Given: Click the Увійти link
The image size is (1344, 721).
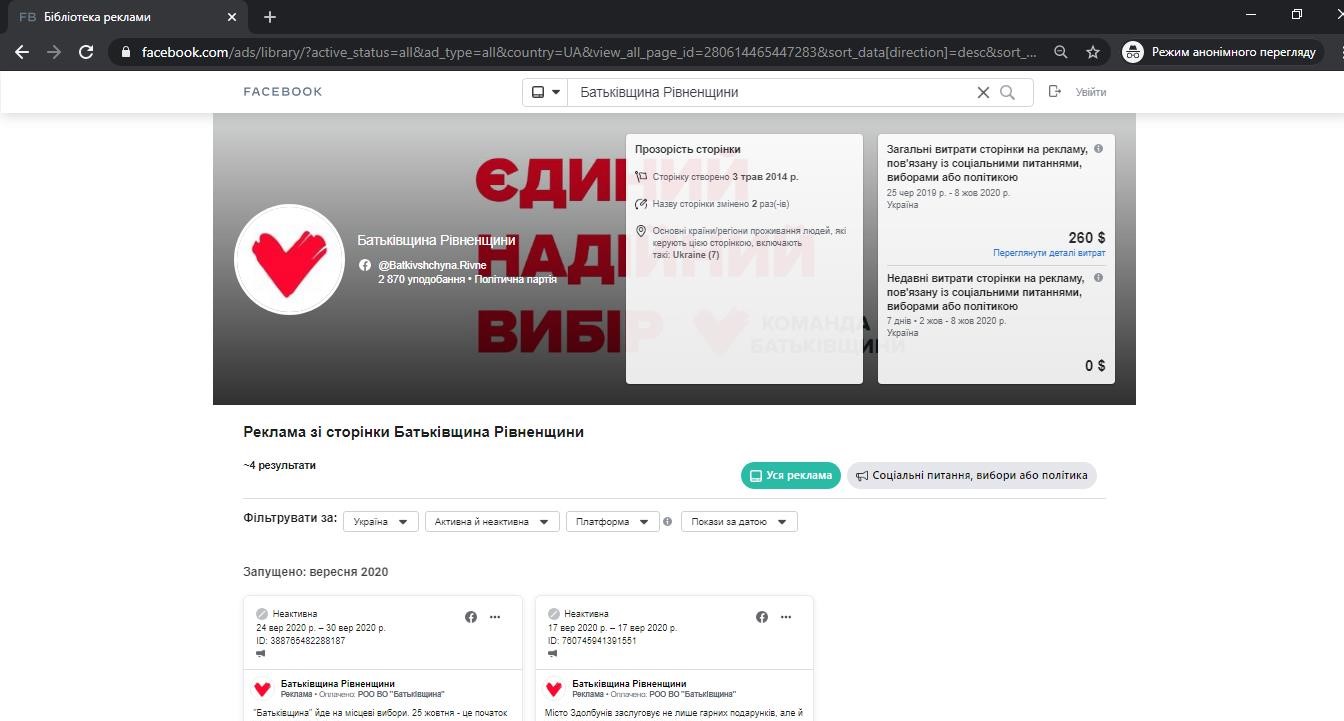Looking at the screenshot, I should (1091, 92).
